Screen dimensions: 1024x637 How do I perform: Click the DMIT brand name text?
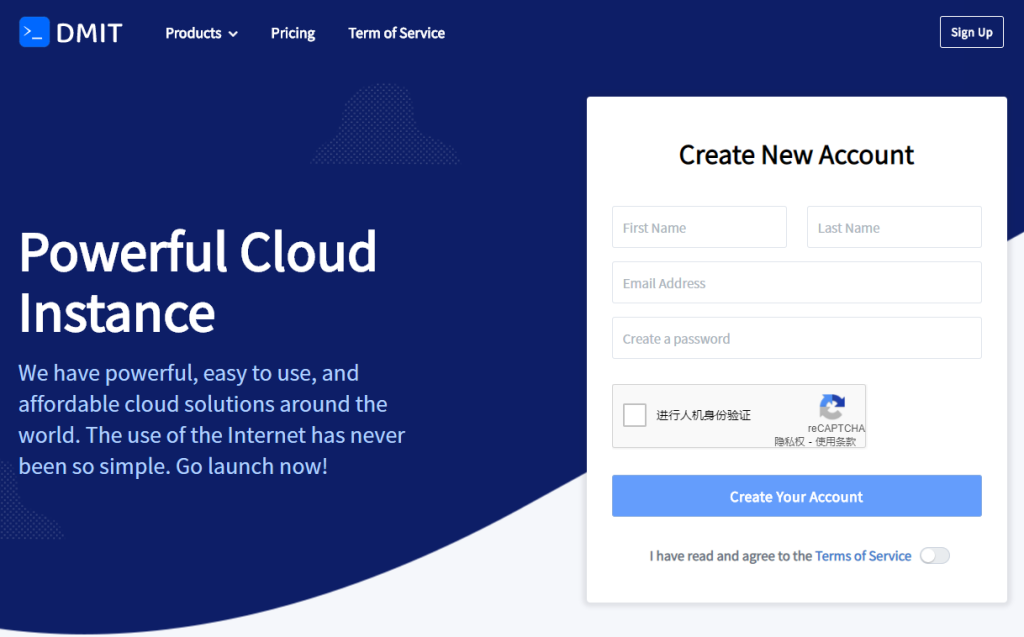coord(89,33)
